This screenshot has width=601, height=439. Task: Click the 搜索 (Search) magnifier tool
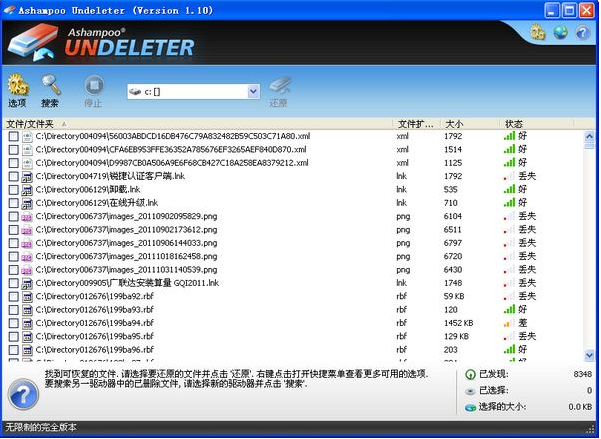click(x=50, y=90)
